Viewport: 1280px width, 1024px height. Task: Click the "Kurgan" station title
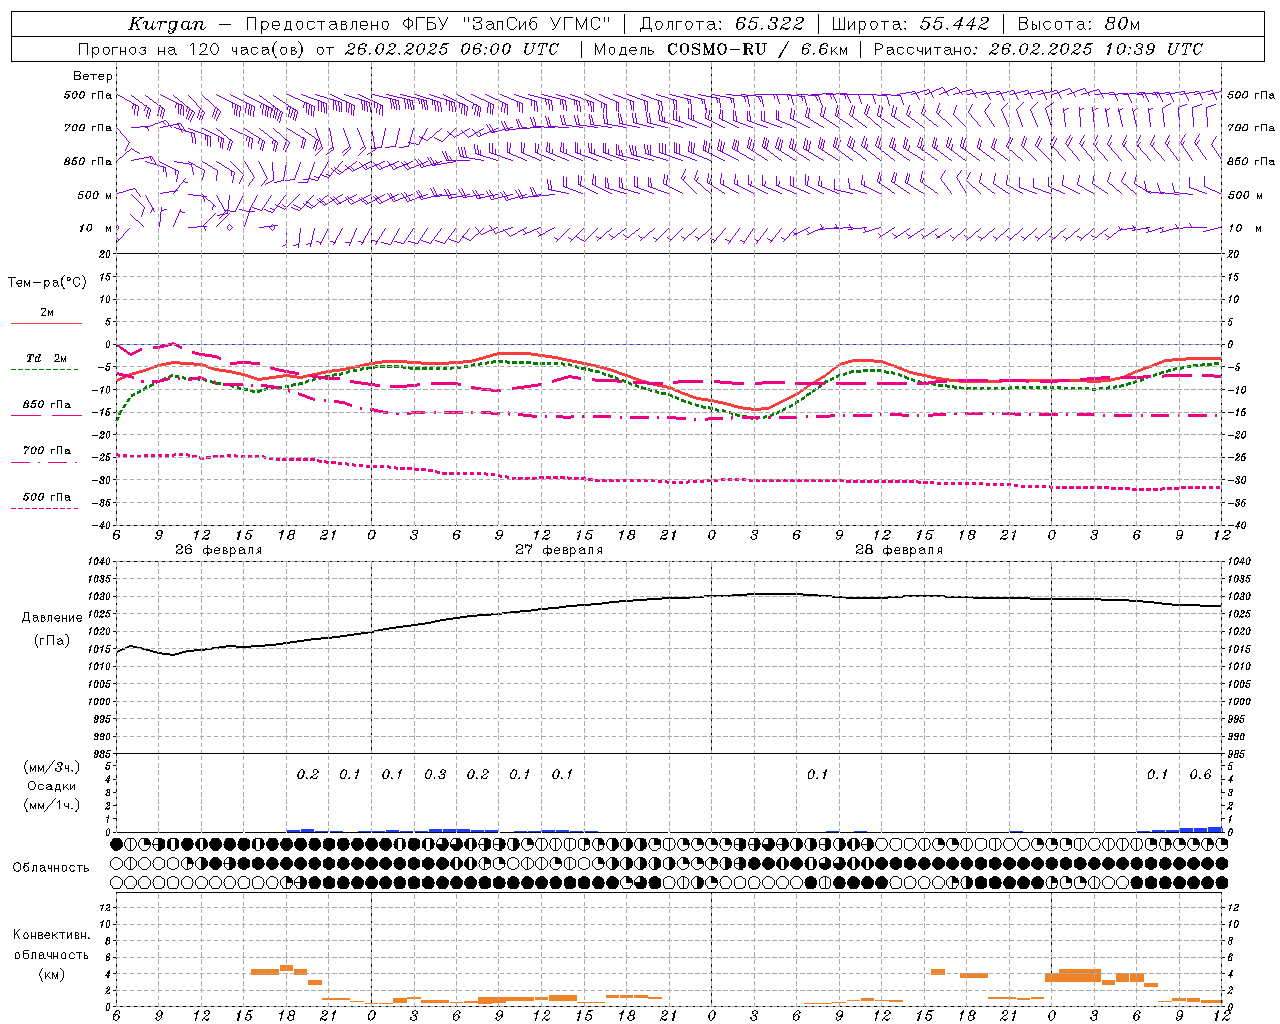pyautogui.click(x=167, y=24)
